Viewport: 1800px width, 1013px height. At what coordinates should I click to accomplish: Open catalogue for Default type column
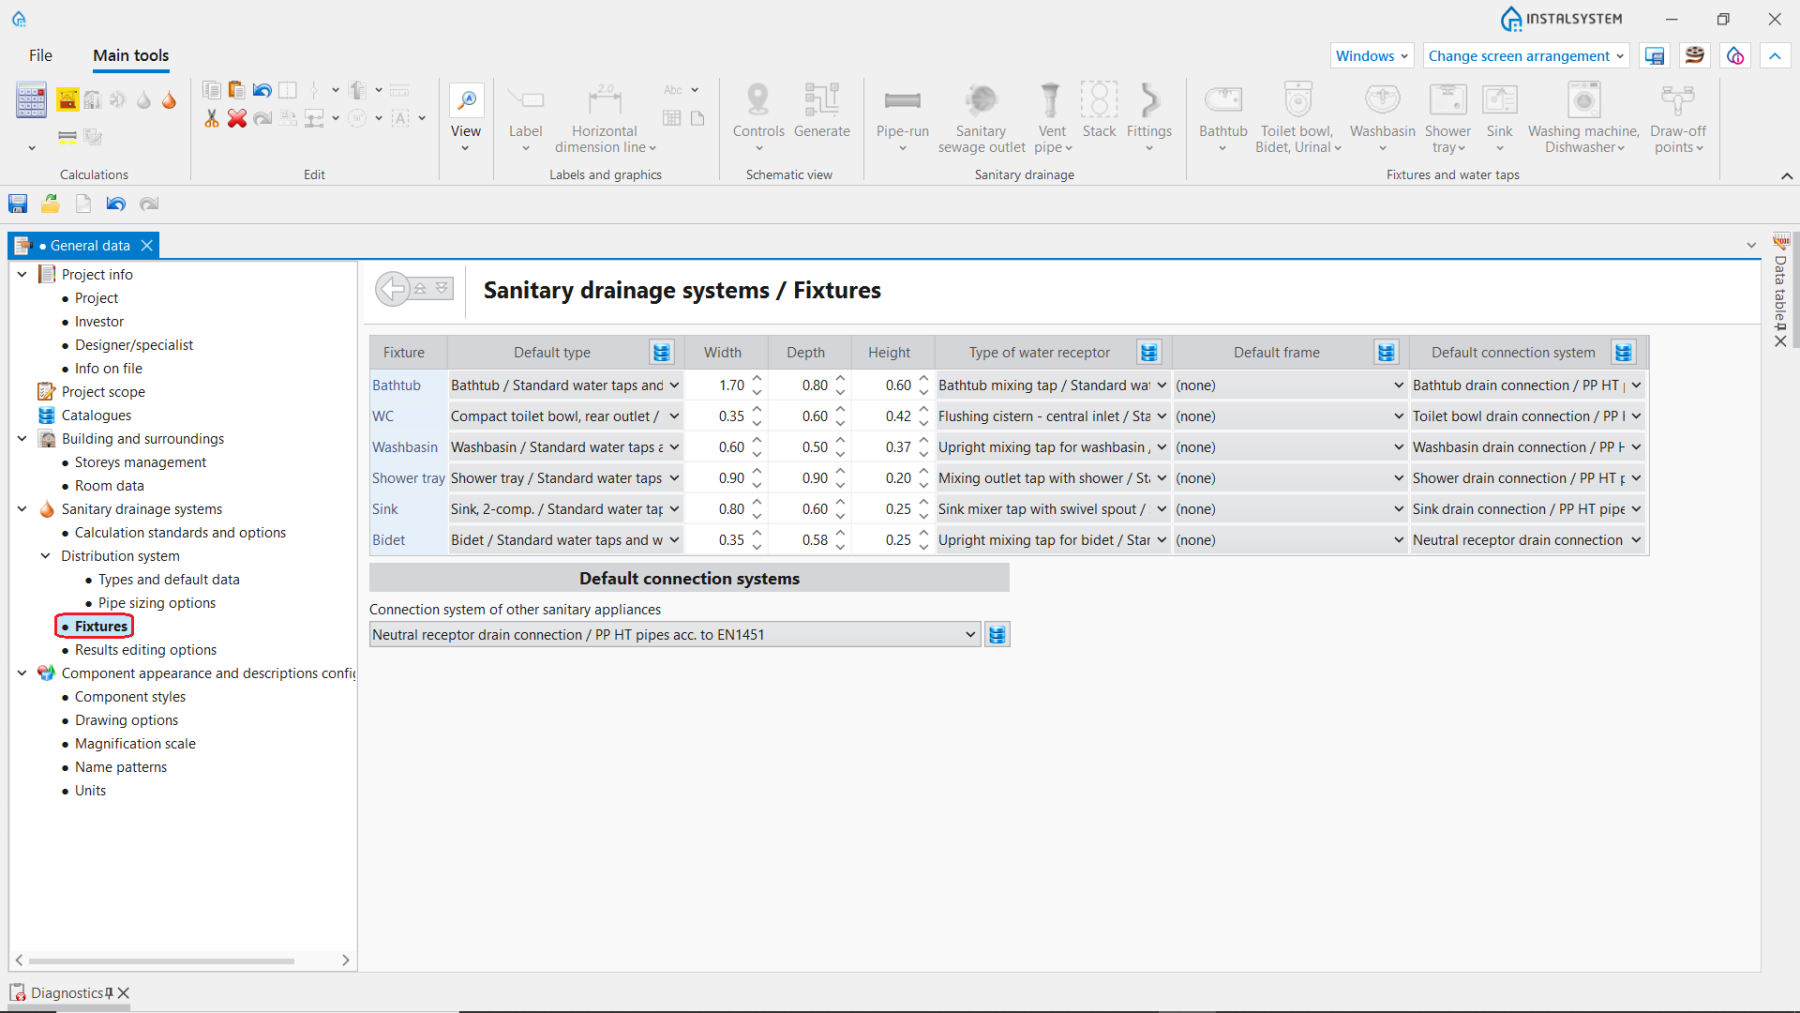(661, 352)
